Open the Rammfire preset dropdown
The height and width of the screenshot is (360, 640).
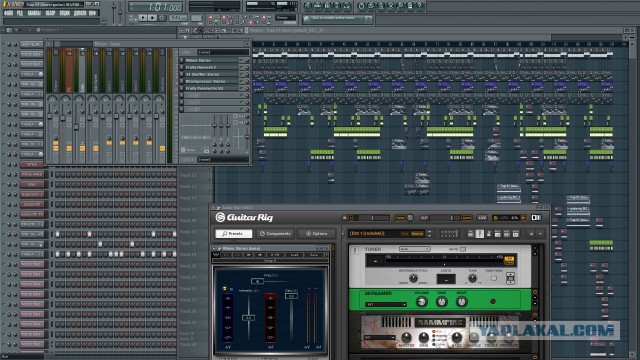[x=380, y=338]
